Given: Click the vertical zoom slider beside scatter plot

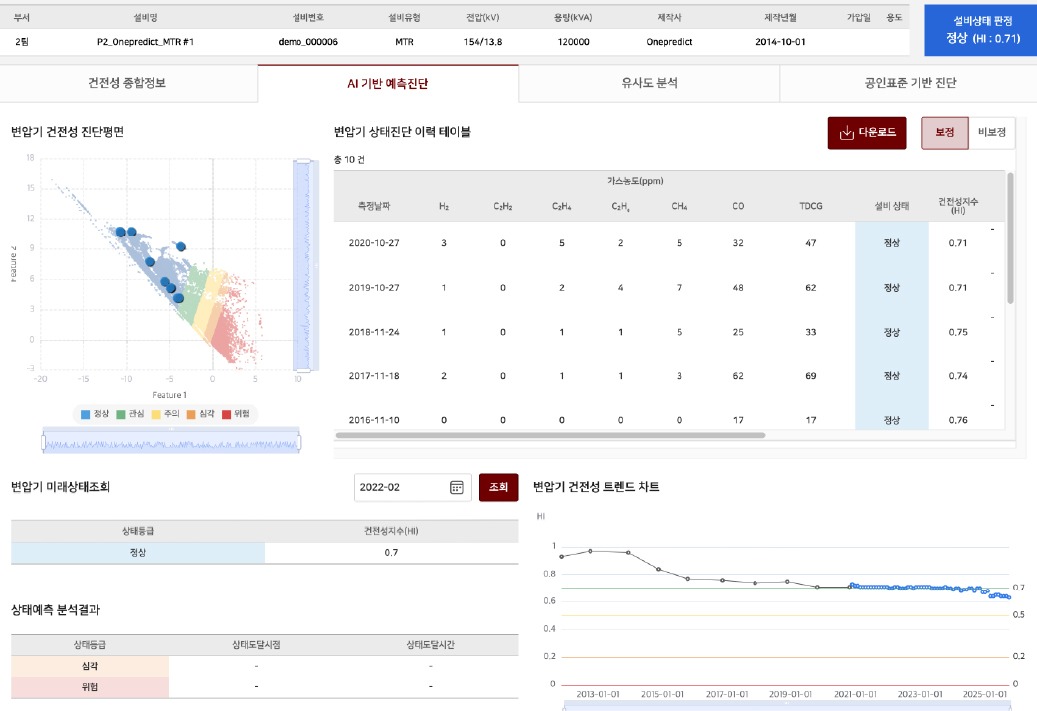Looking at the screenshot, I should coord(305,265).
